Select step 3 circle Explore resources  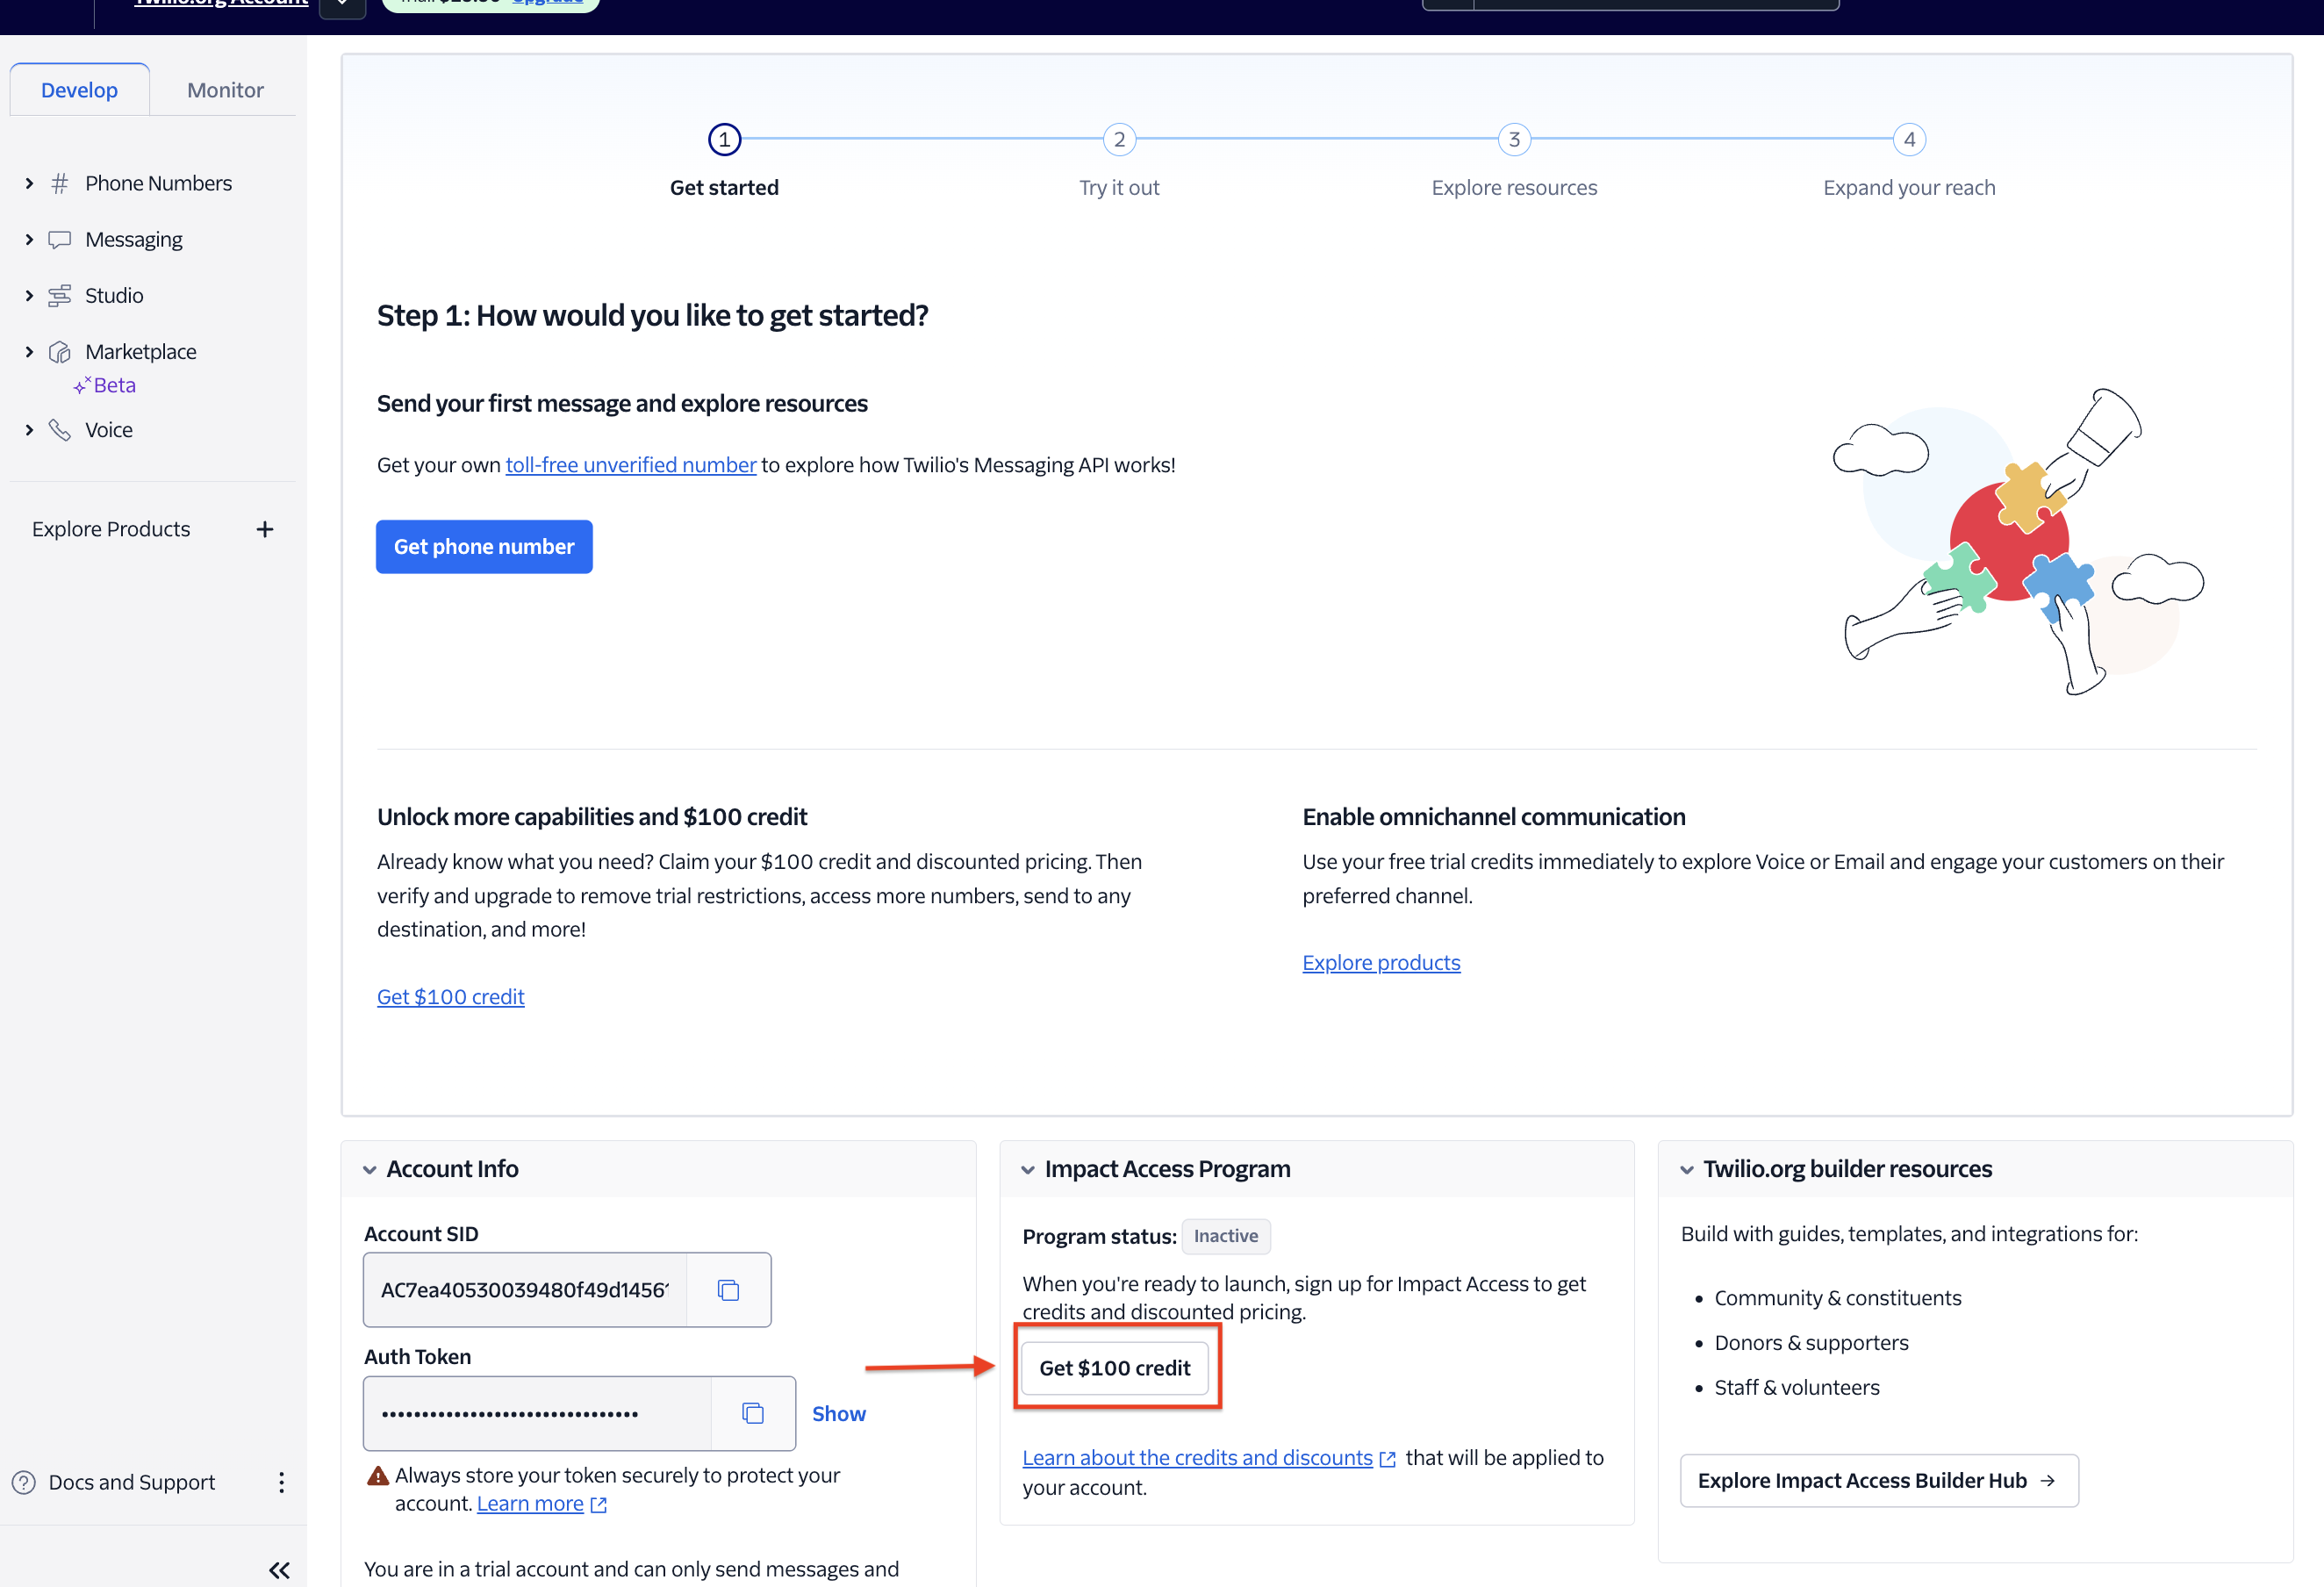[1514, 139]
